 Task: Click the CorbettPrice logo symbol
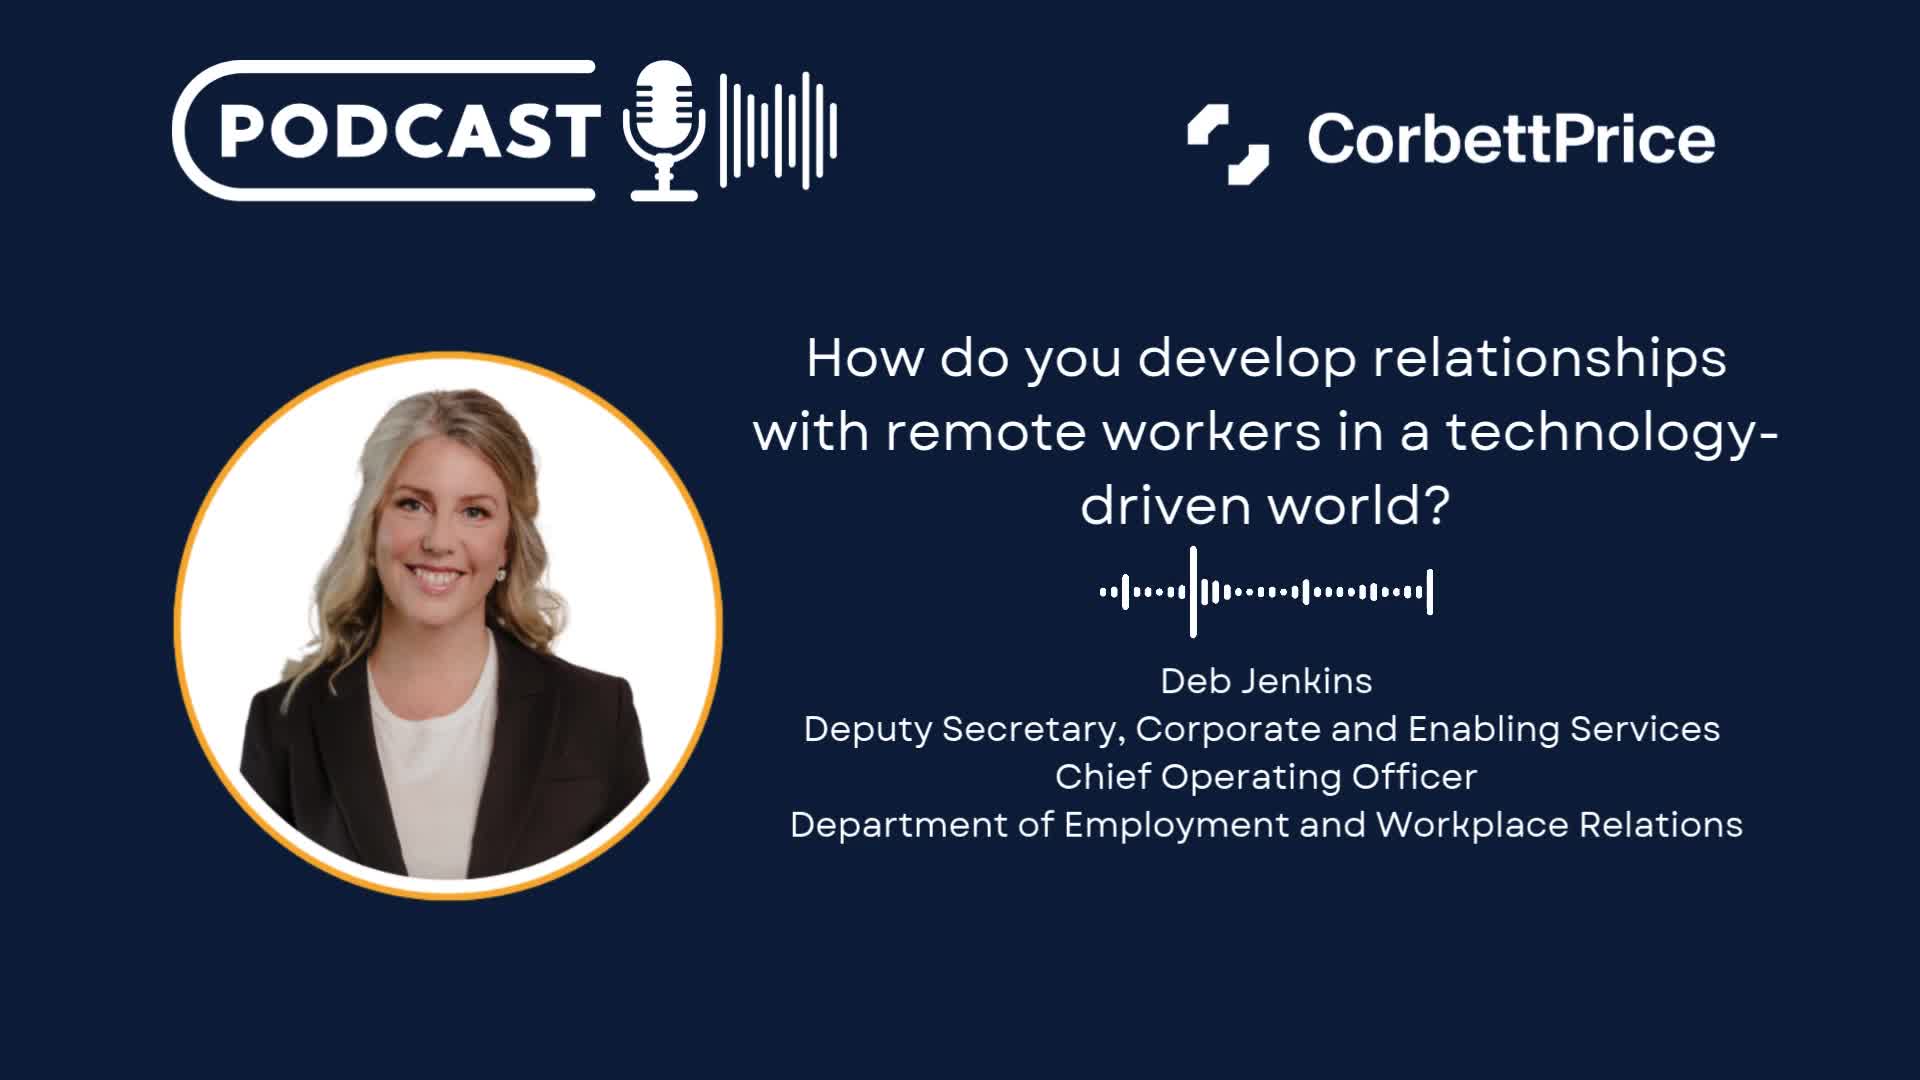[1228, 145]
